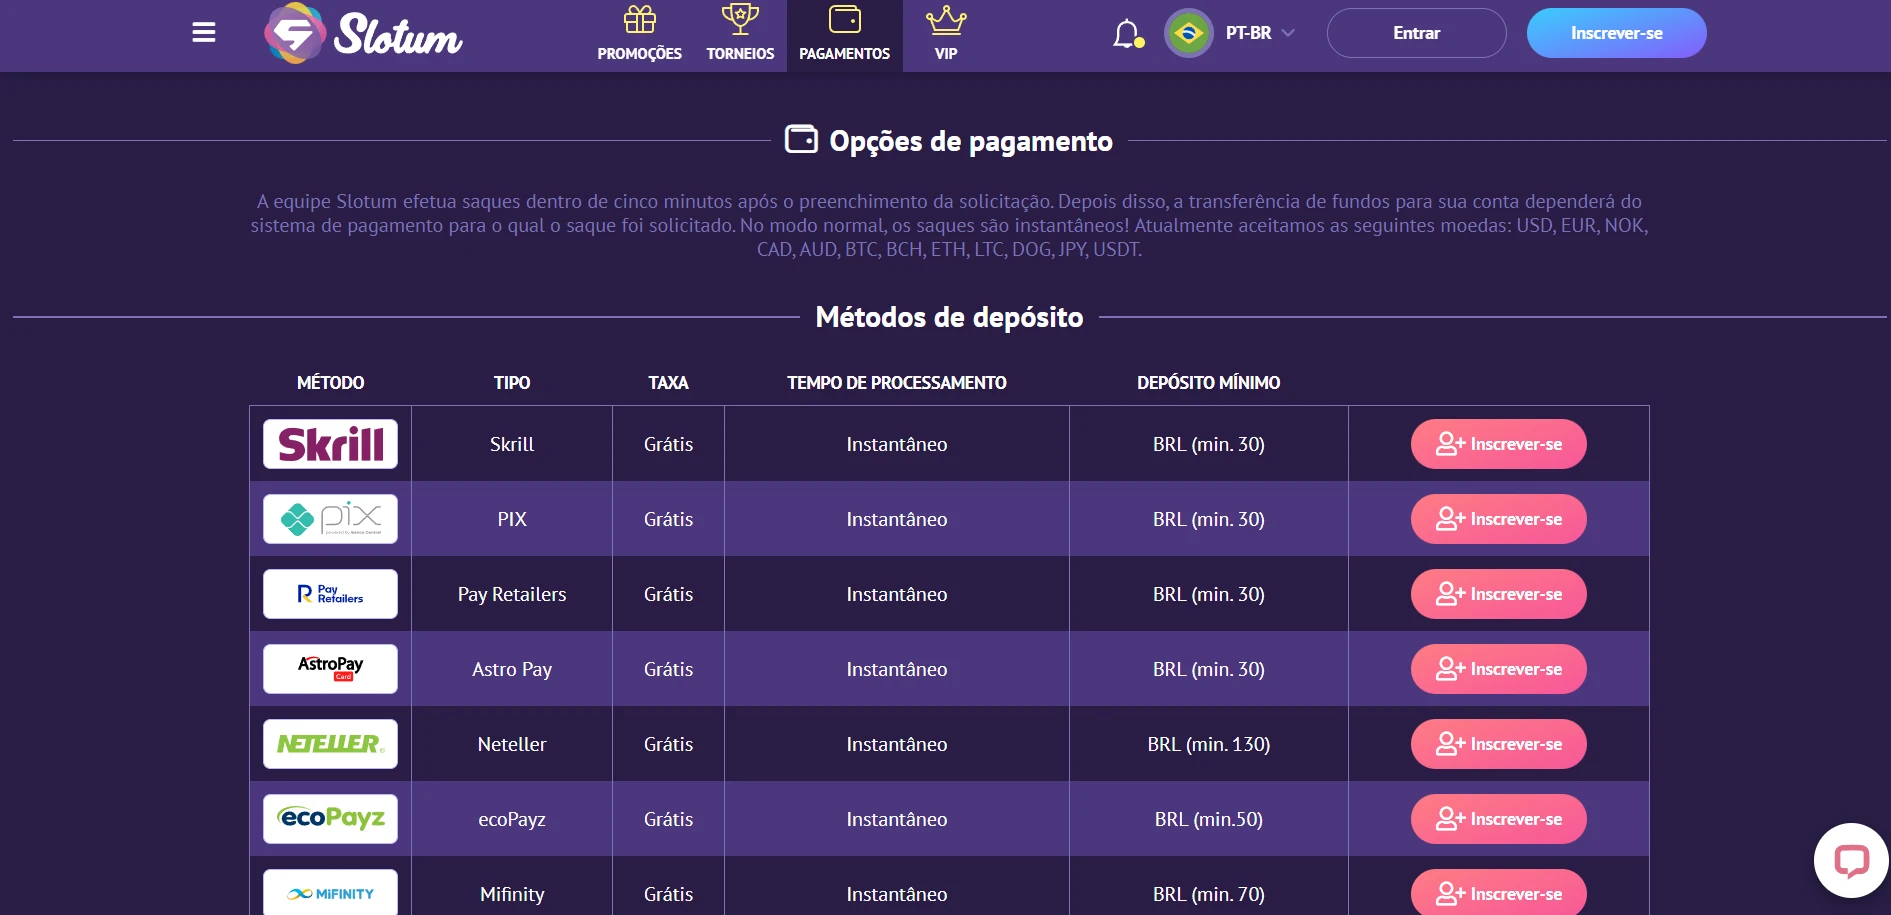Click the 'ecoPayz' type cell

512,819
